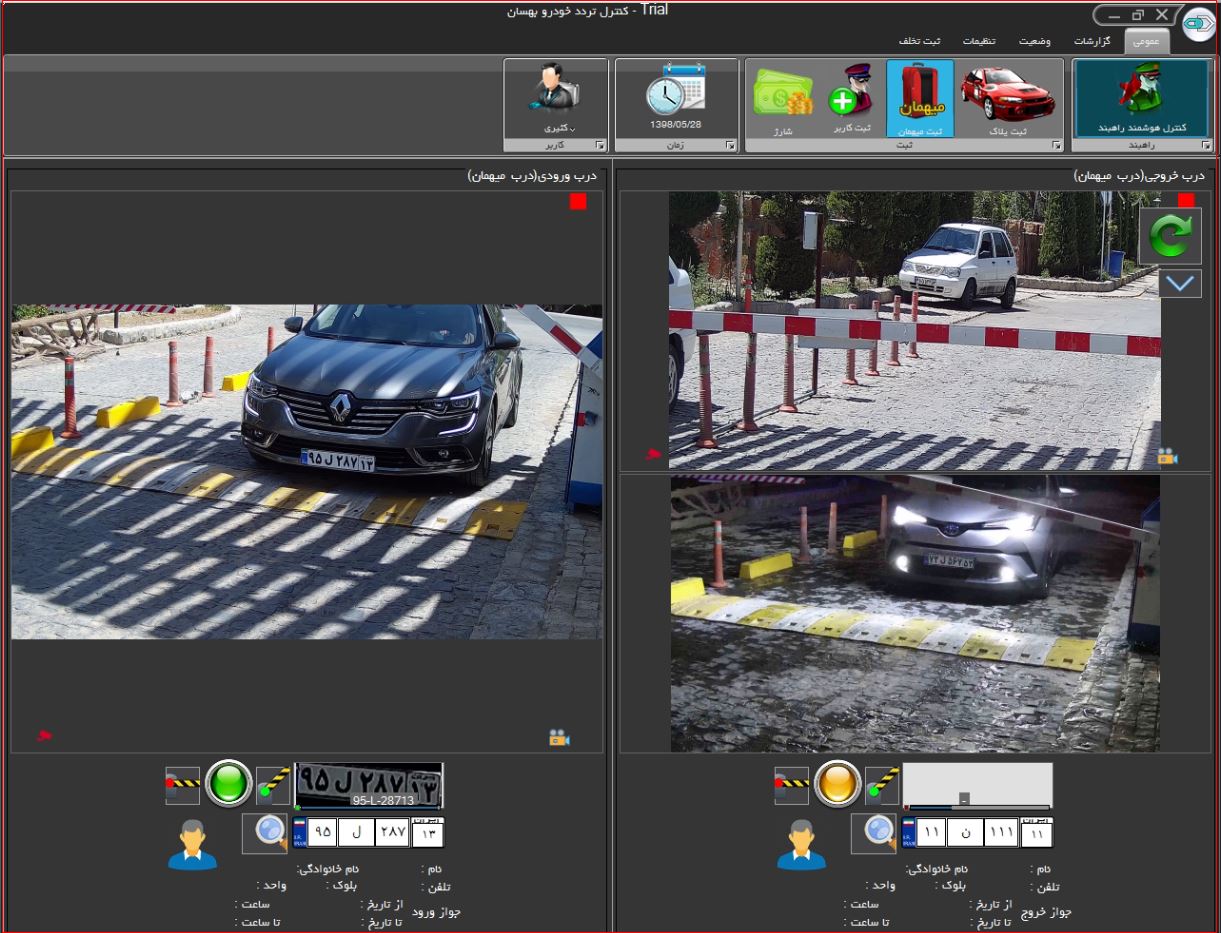This screenshot has width=1221, height=933.
Task: Toggle the red record indicator on entrance camera
Action: click(578, 202)
